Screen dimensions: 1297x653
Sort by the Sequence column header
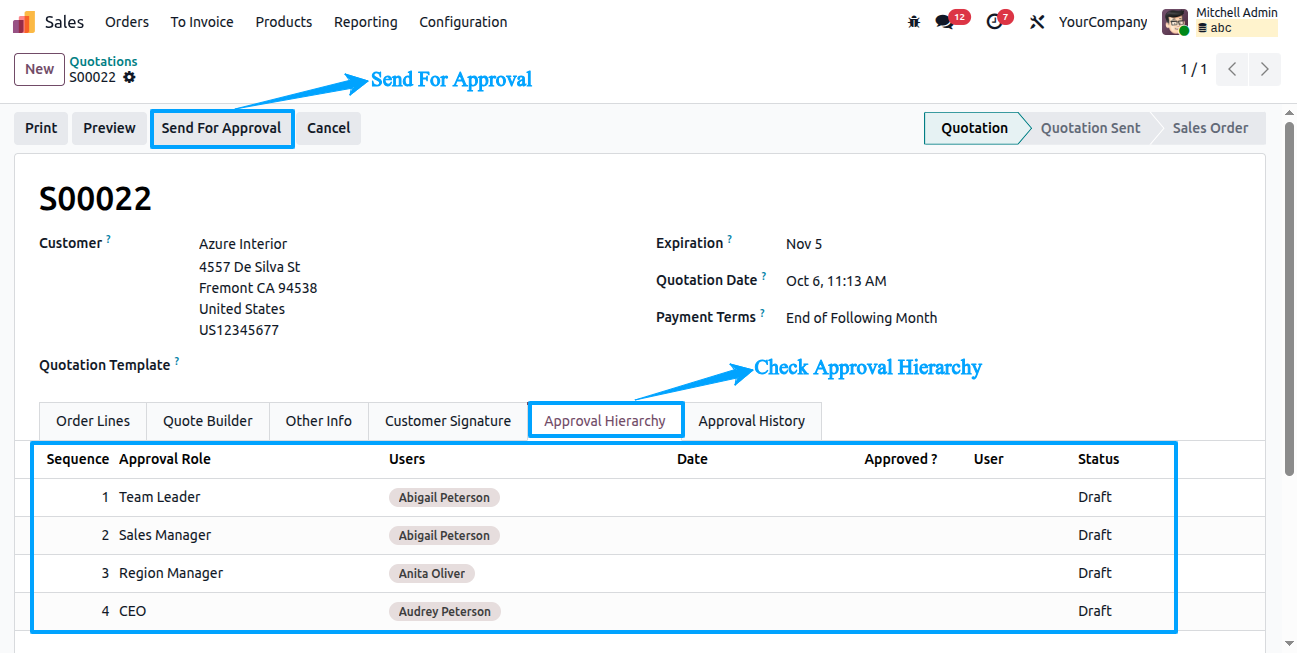click(x=78, y=459)
